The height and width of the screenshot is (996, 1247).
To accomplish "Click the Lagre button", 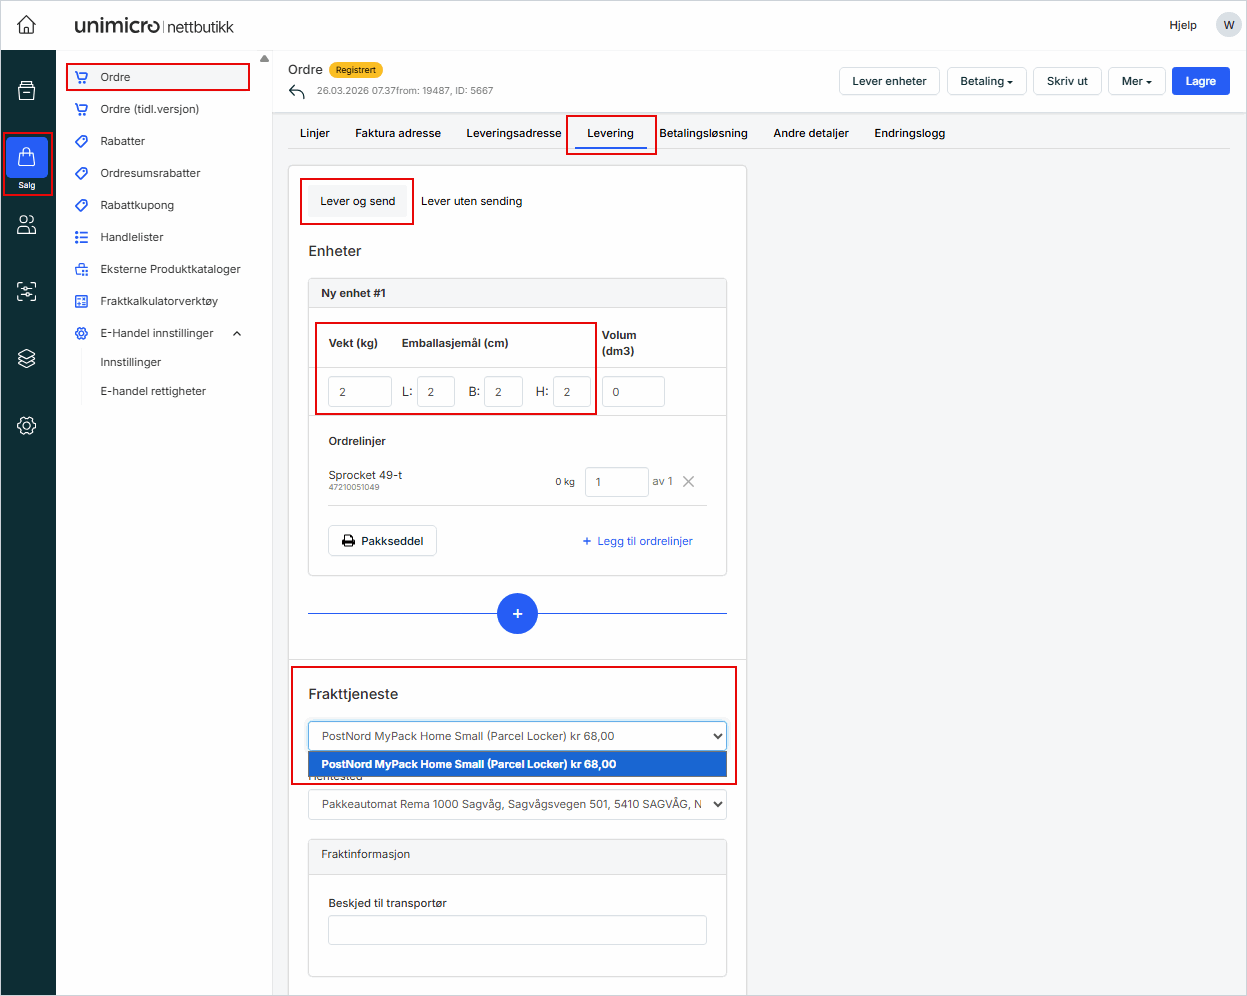I will pos(1200,81).
